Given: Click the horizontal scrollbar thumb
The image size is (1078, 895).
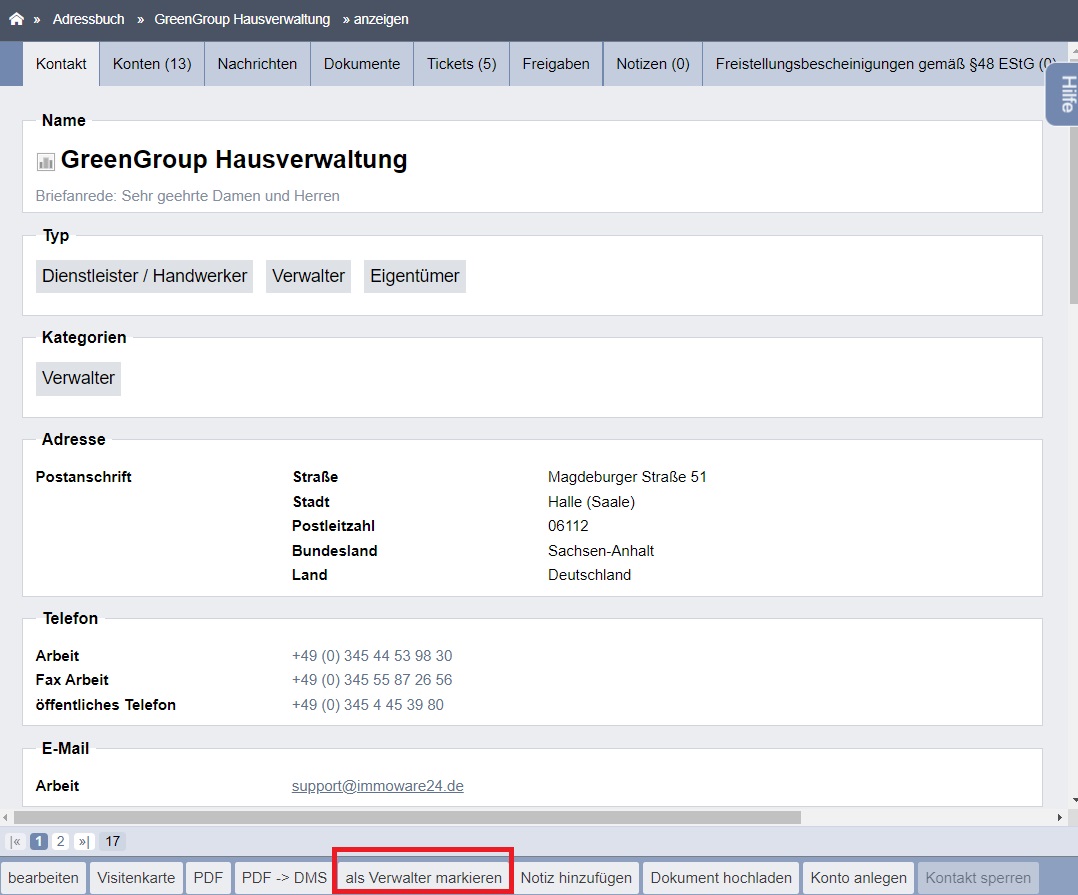Looking at the screenshot, I should (x=407, y=817).
